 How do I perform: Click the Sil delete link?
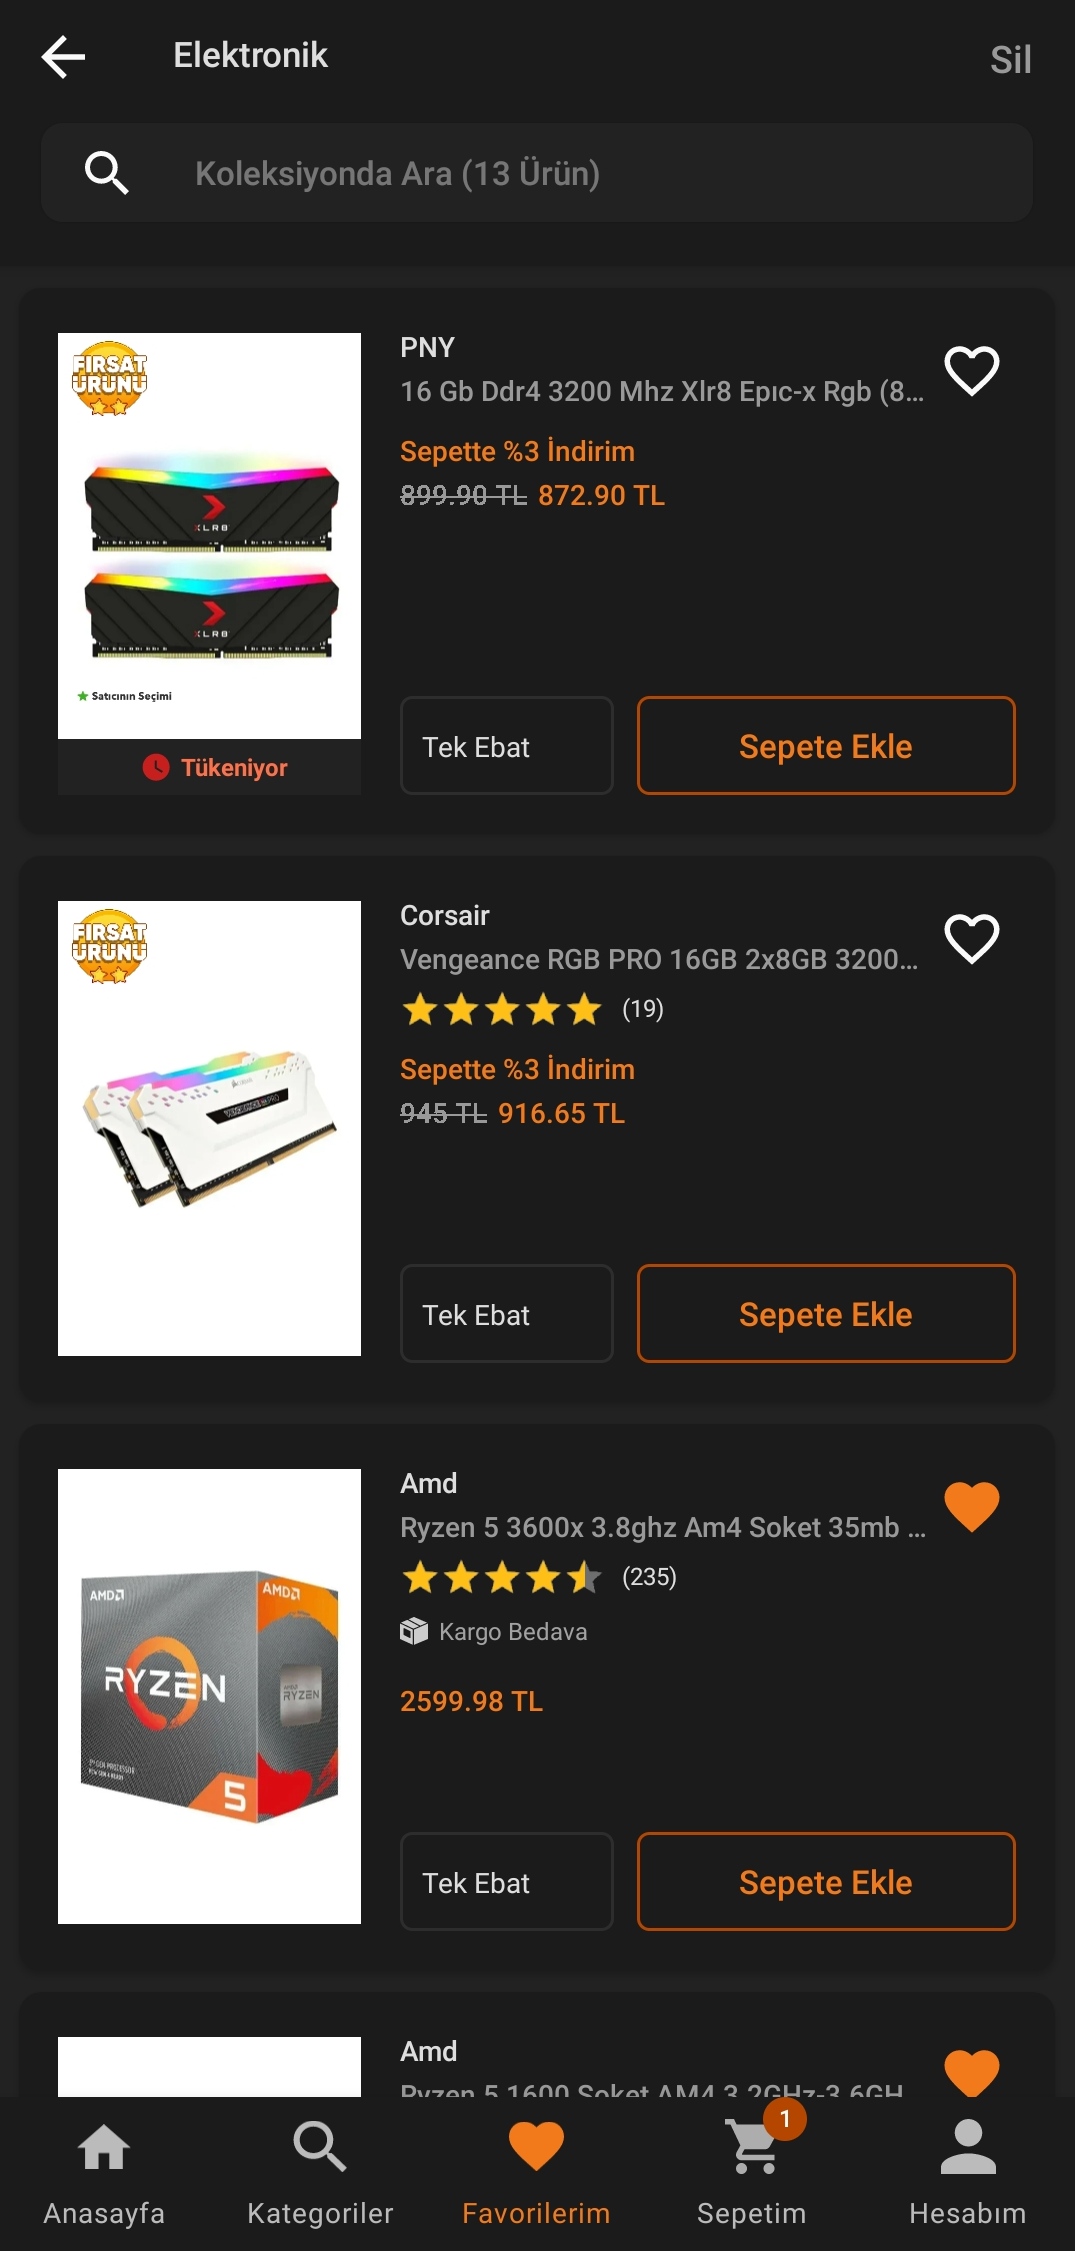point(1010,60)
